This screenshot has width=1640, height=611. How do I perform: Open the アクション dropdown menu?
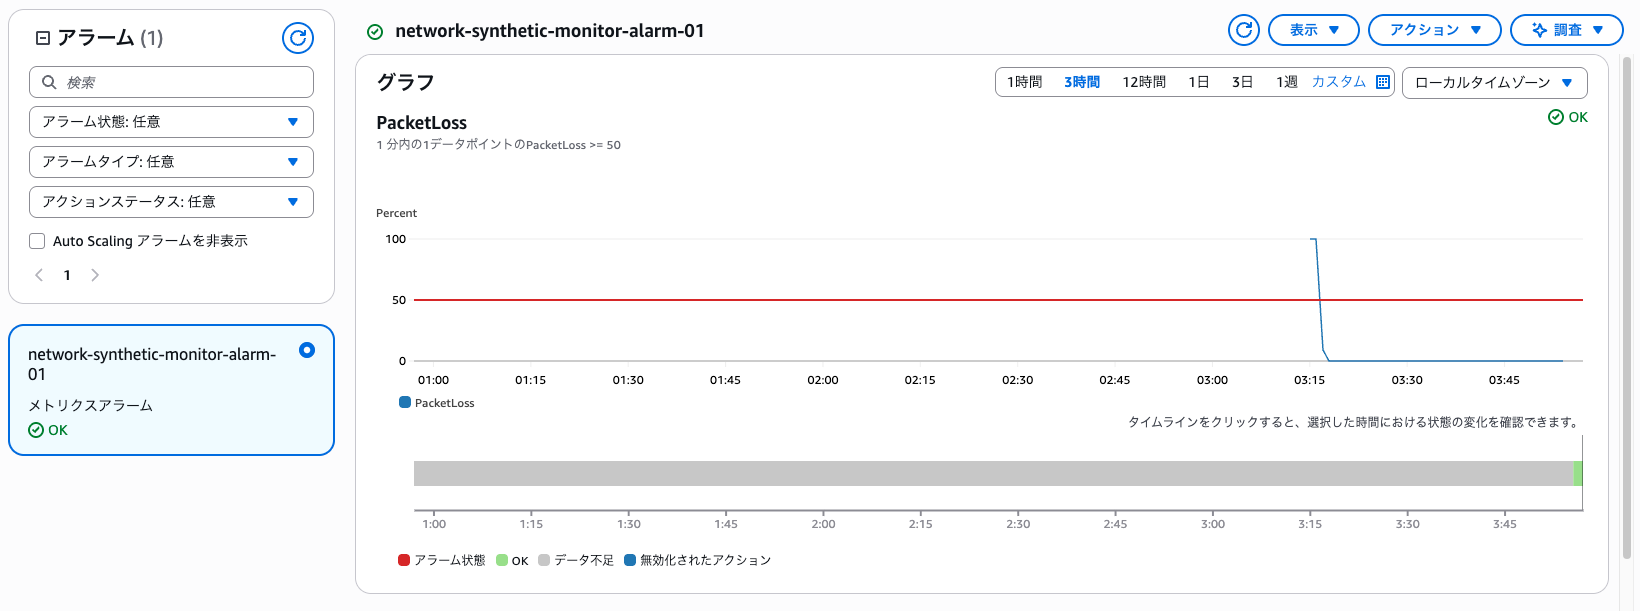point(1435,30)
